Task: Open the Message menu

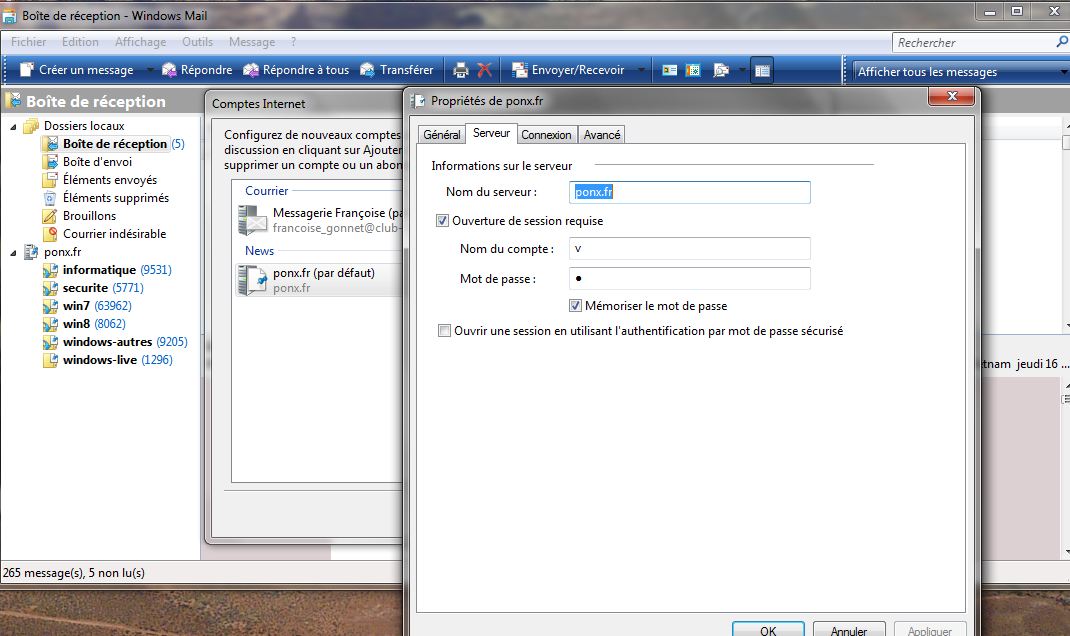Action: [252, 42]
